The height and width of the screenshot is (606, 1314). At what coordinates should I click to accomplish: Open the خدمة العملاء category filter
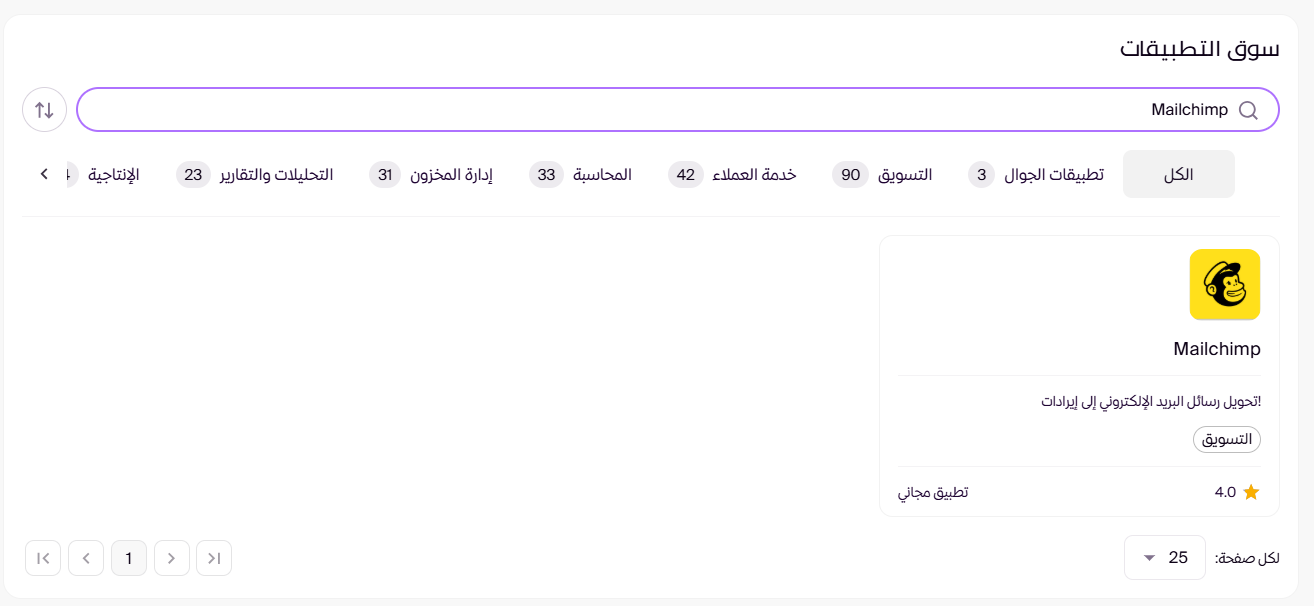click(x=733, y=174)
